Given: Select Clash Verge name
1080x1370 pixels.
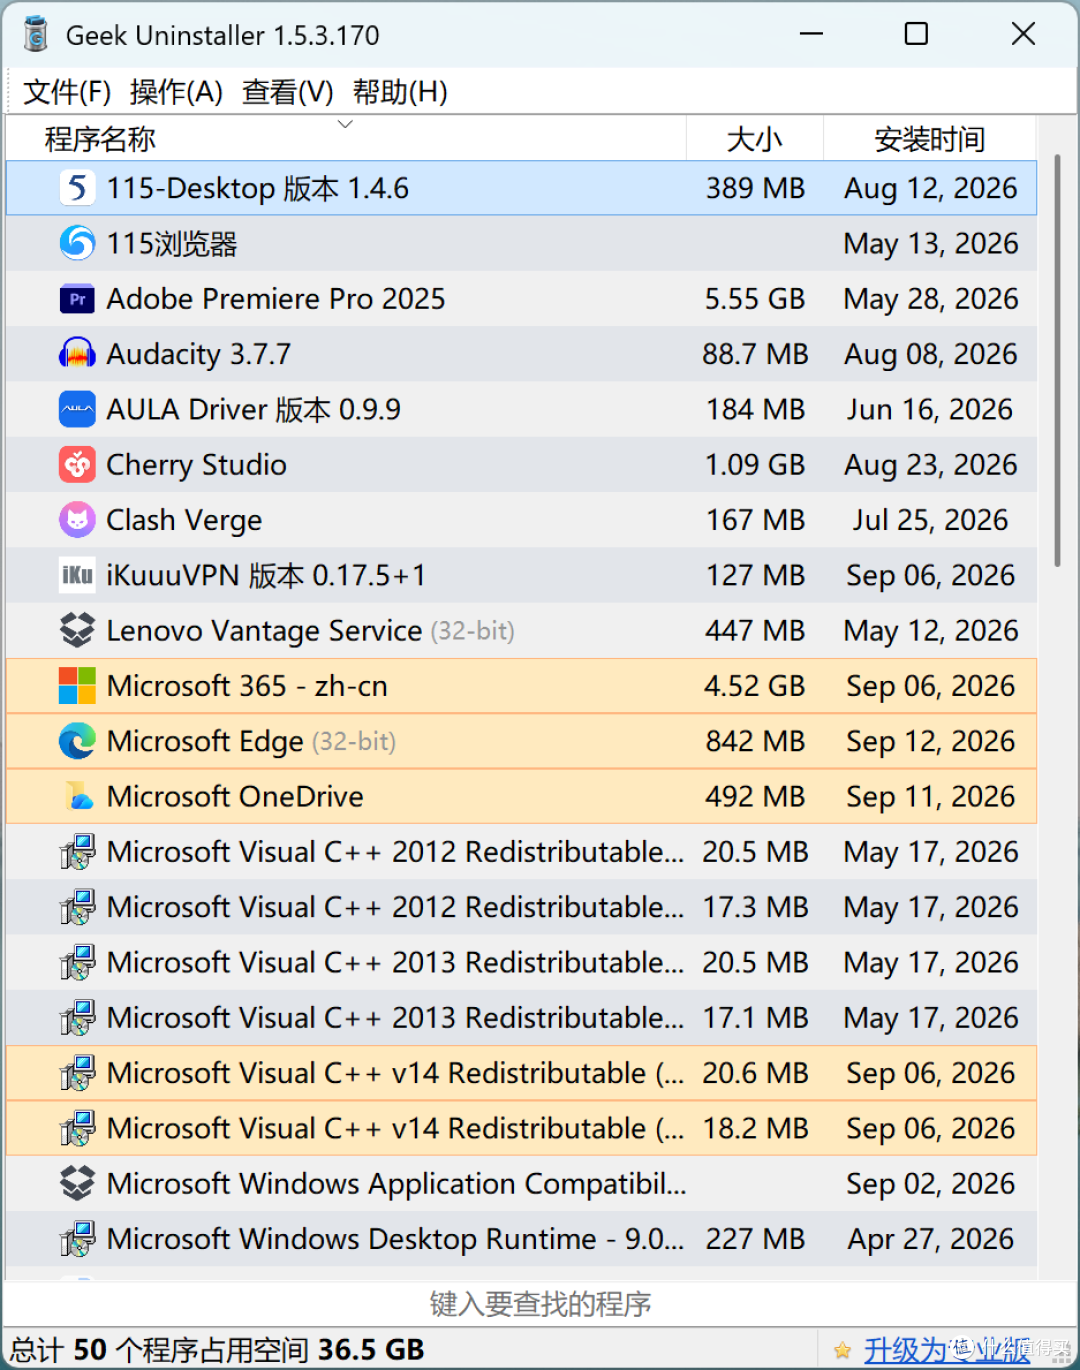Looking at the screenshot, I should coord(184,520).
